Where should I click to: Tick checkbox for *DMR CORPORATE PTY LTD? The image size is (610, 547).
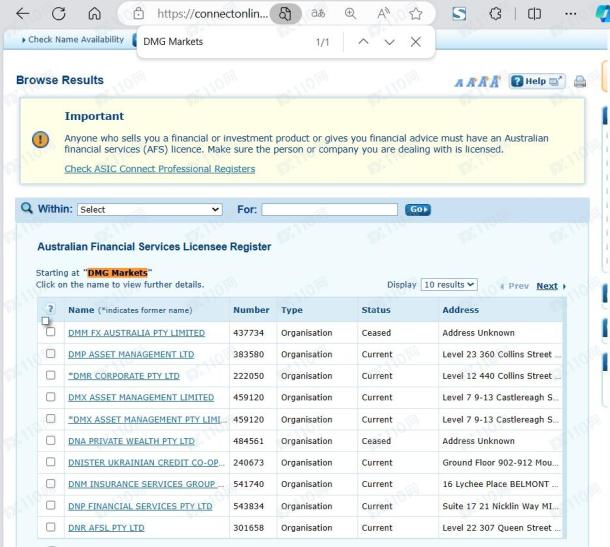tap(51, 375)
